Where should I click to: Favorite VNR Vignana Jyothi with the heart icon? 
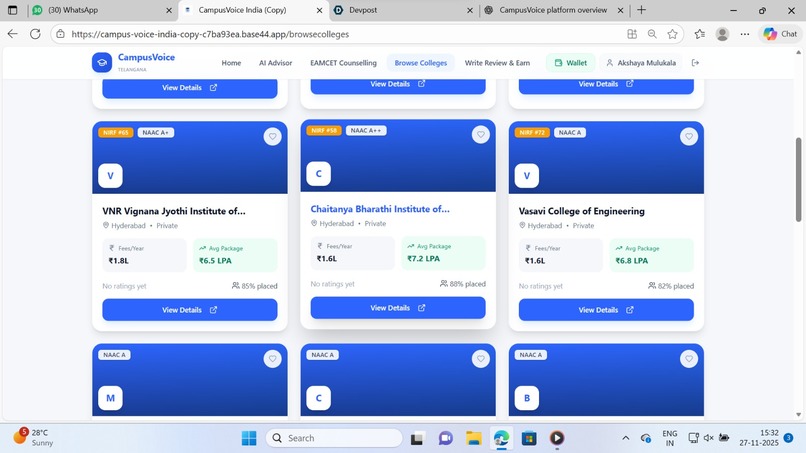(272, 137)
